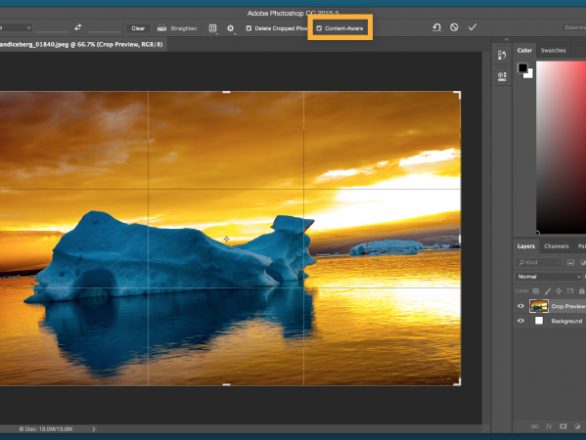Click the Straighten label in options bar
This screenshot has height=440, width=586.
point(183,28)
